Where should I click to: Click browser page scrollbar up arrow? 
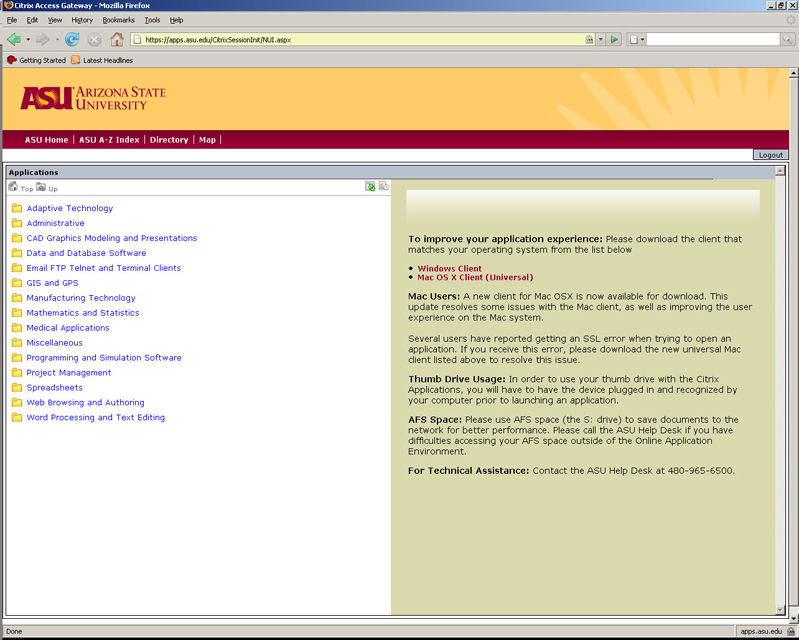[x=793, y=73]
